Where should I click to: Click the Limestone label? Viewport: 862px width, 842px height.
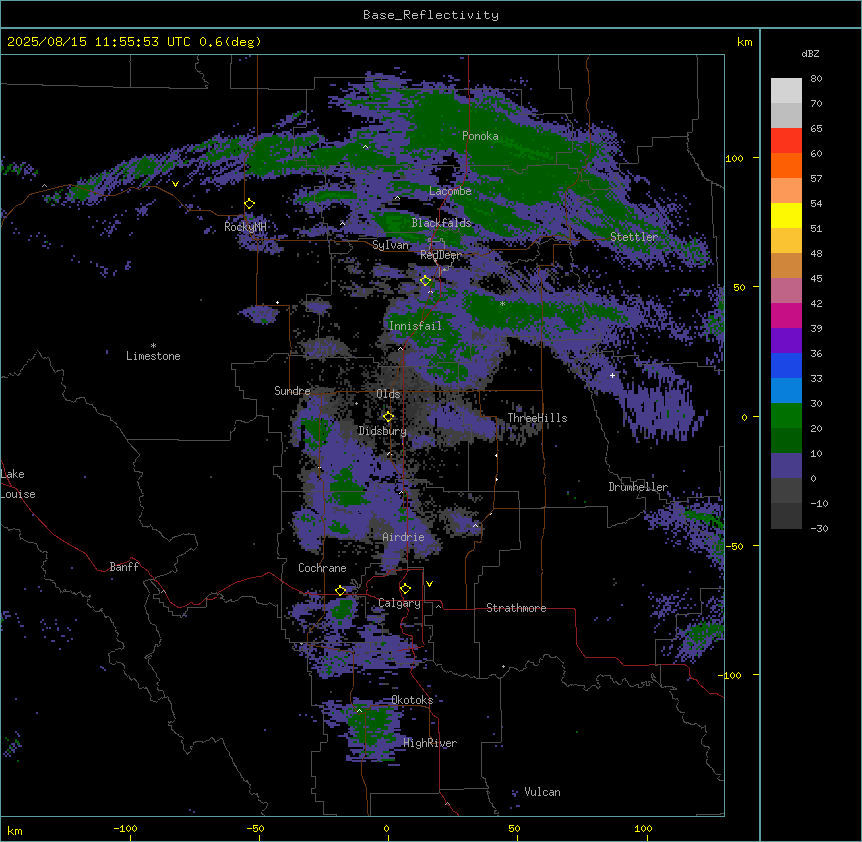(153, 356)
